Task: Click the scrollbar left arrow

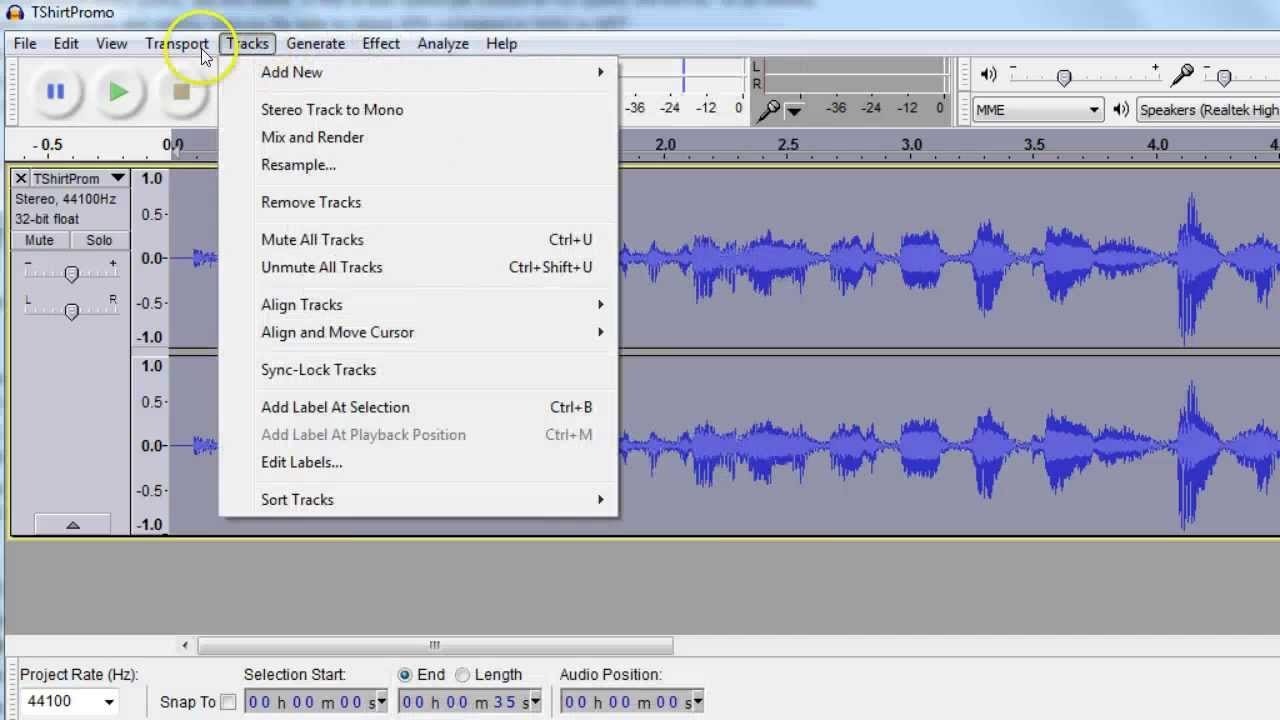Action: 184,645
